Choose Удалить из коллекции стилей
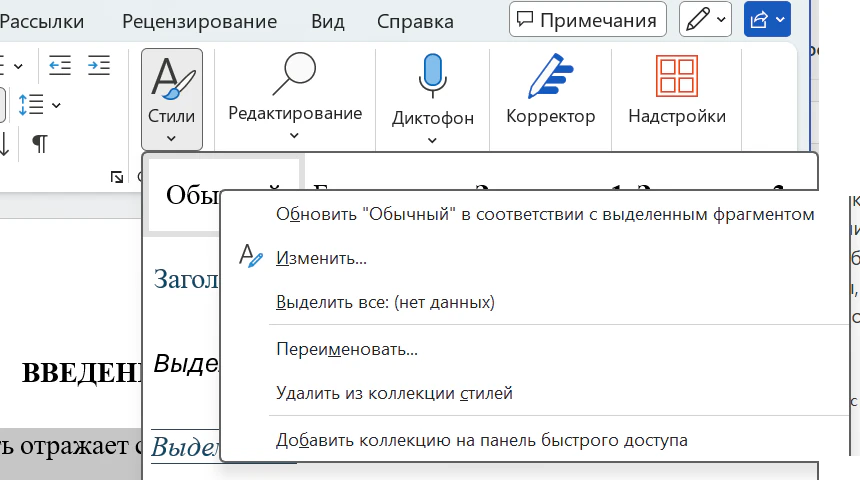The image size is (860, 480). (x=394, y=393)
